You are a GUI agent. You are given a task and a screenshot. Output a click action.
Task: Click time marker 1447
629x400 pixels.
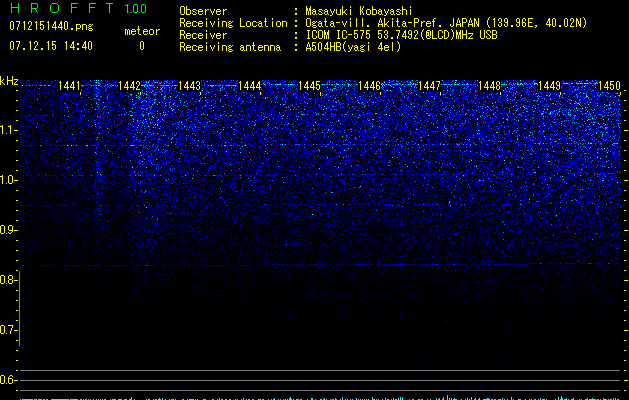click(x=429, y=86)
